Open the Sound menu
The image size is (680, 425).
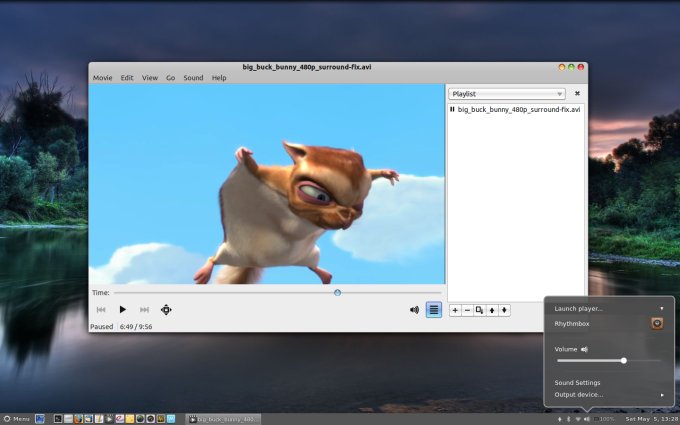pyautogui.click(x=193, y=78)
